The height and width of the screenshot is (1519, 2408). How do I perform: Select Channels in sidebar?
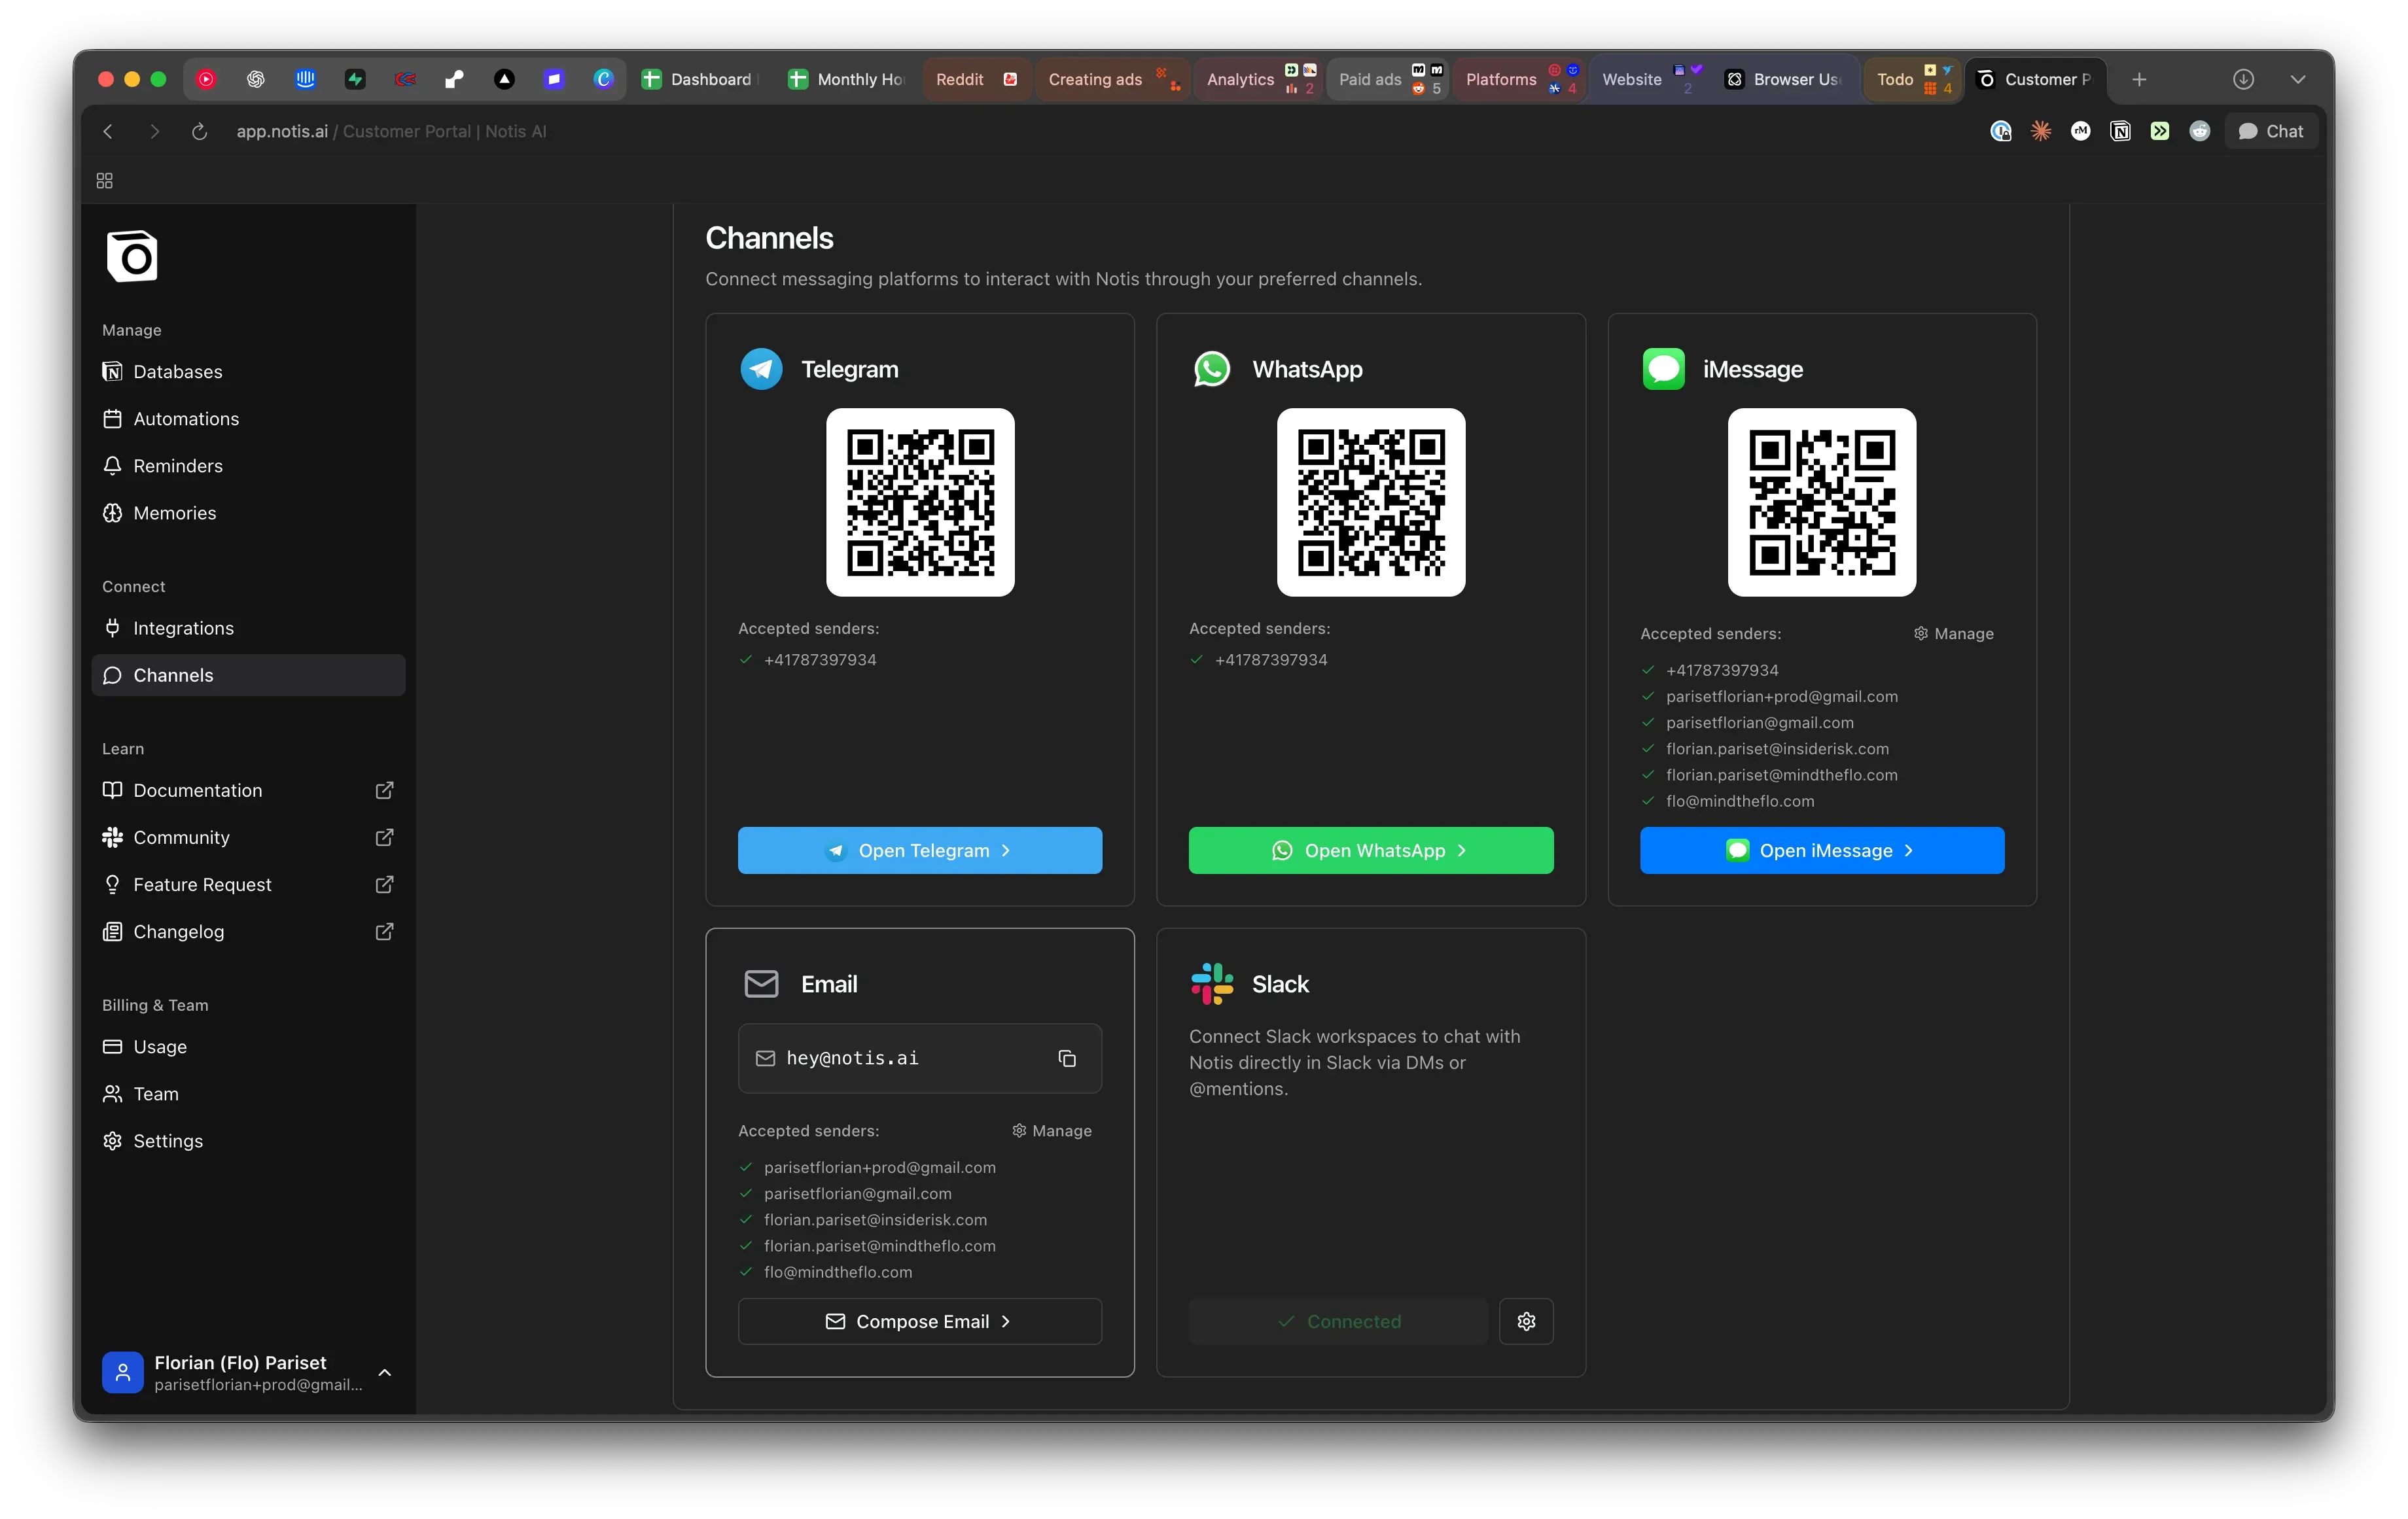tap(248, 674)
